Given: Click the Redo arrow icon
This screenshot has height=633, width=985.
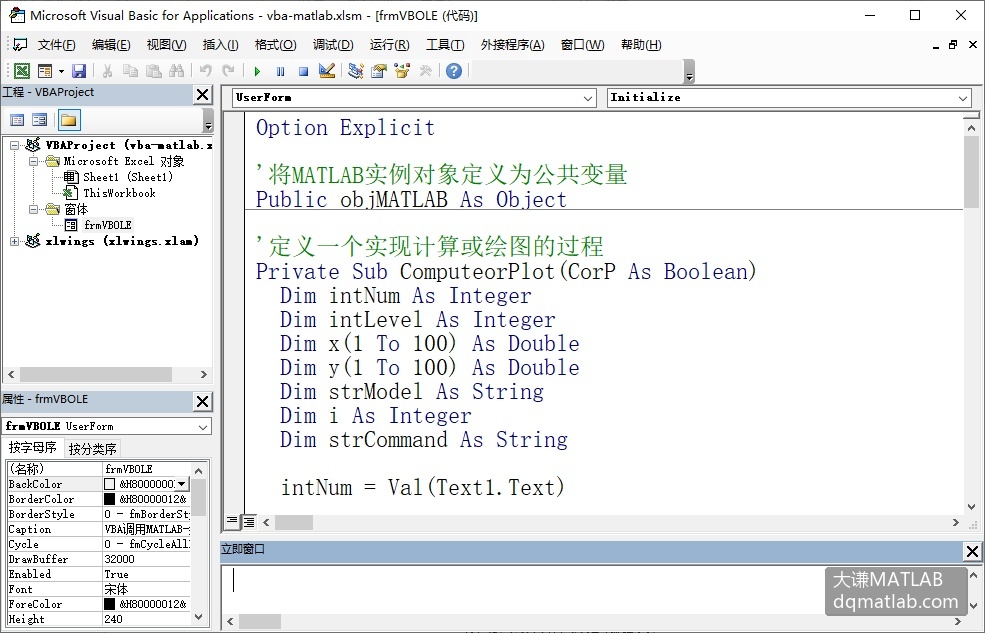Looking at the screenshot, I should click(229, 71).
